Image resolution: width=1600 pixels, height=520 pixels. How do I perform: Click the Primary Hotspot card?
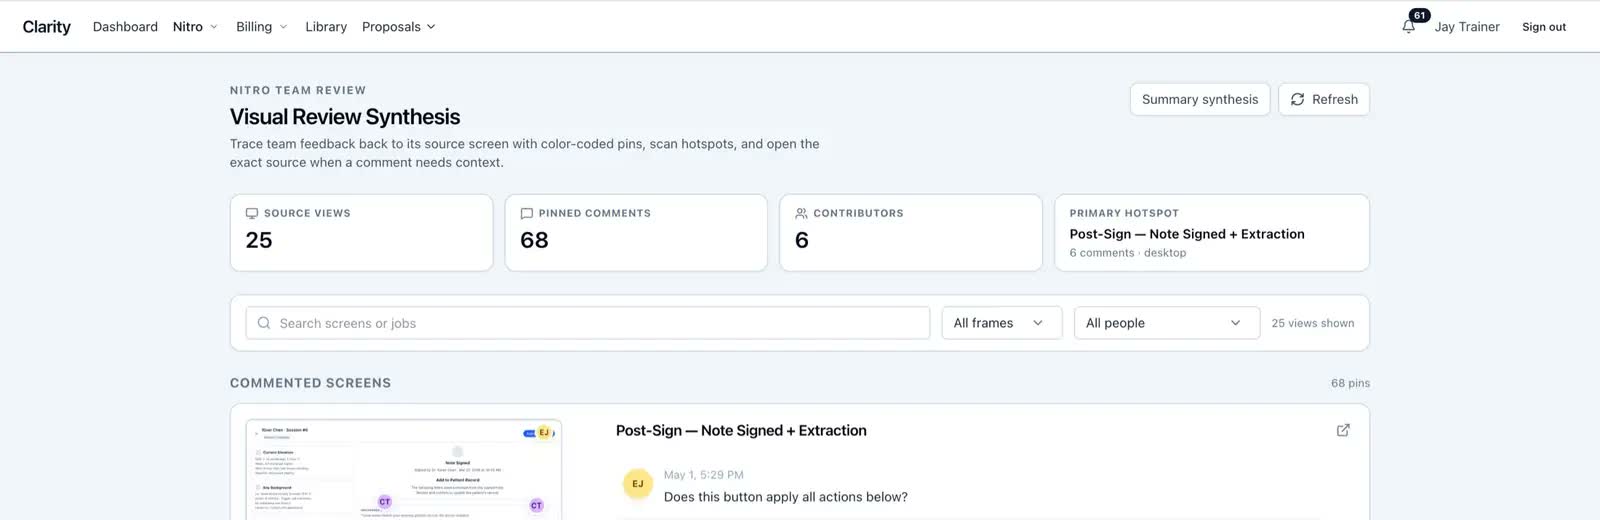1212,233
